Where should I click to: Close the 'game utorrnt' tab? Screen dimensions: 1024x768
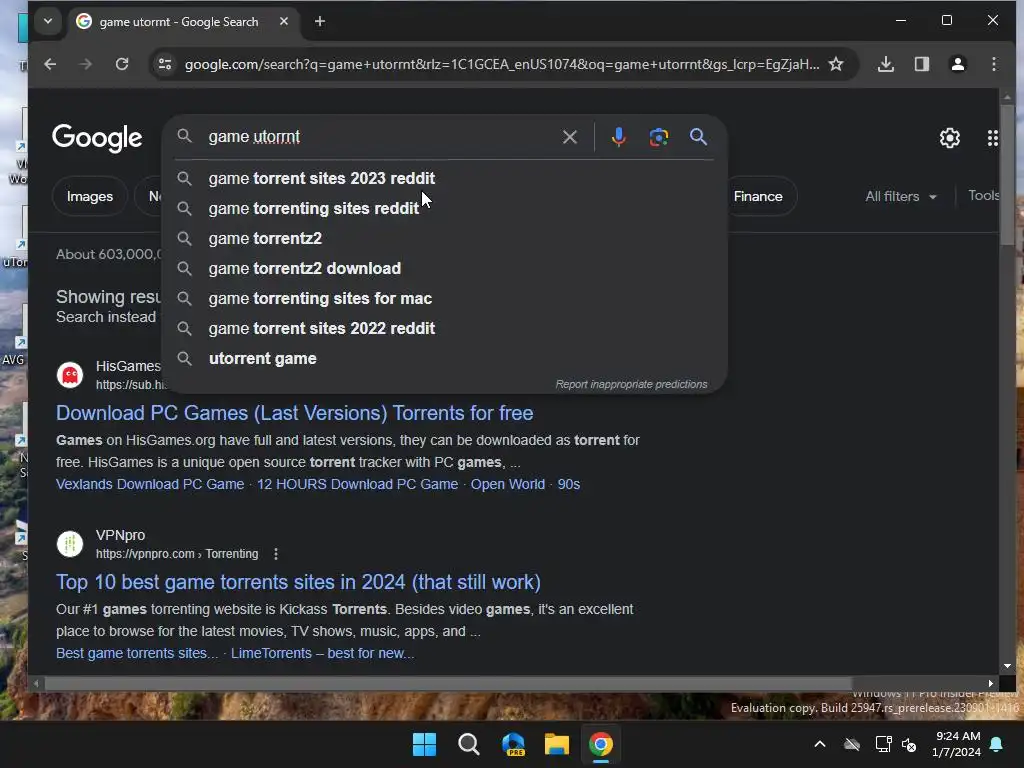coord(283,22)
